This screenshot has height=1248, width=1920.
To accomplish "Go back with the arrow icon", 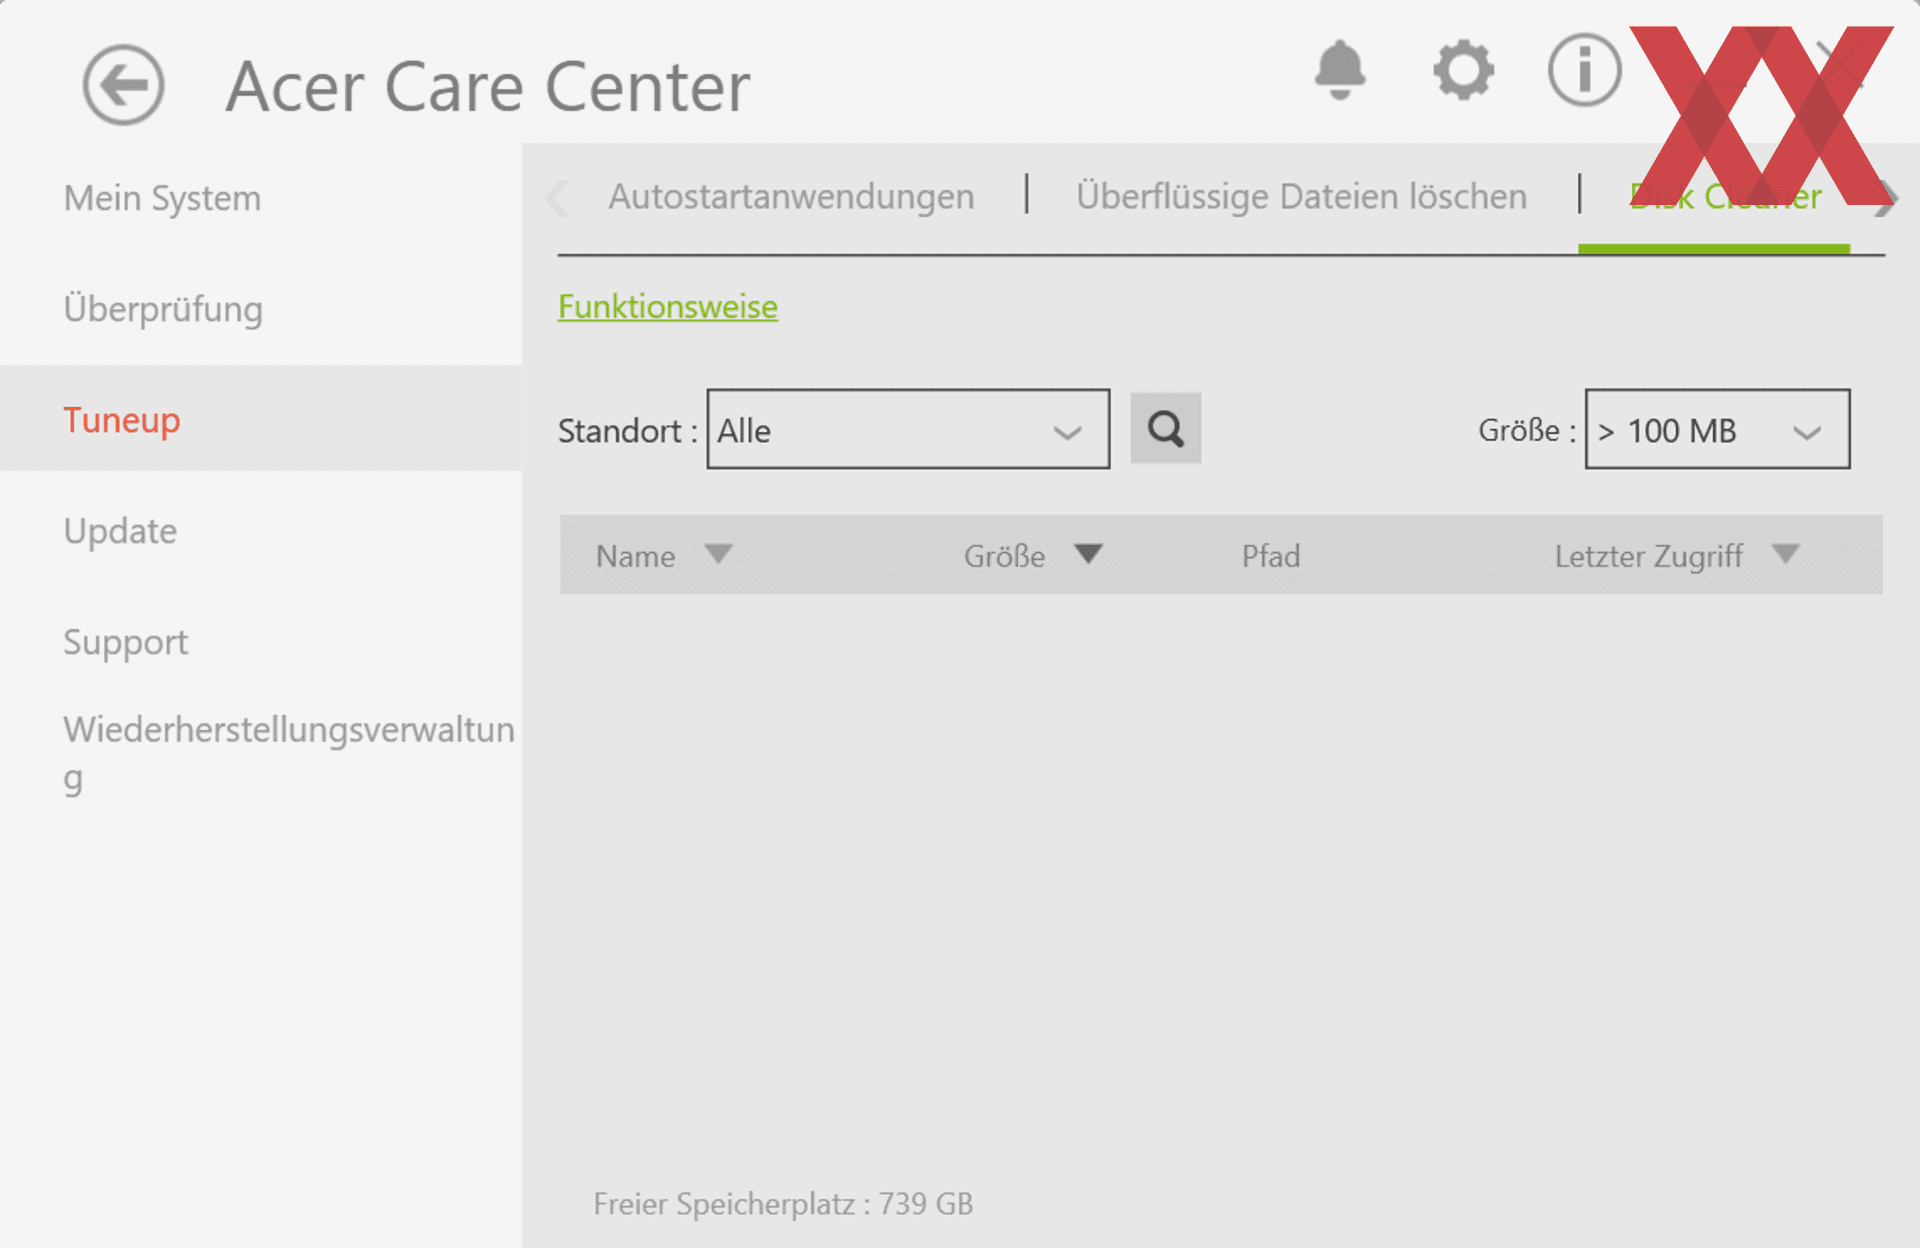I will tap(123, 85).
